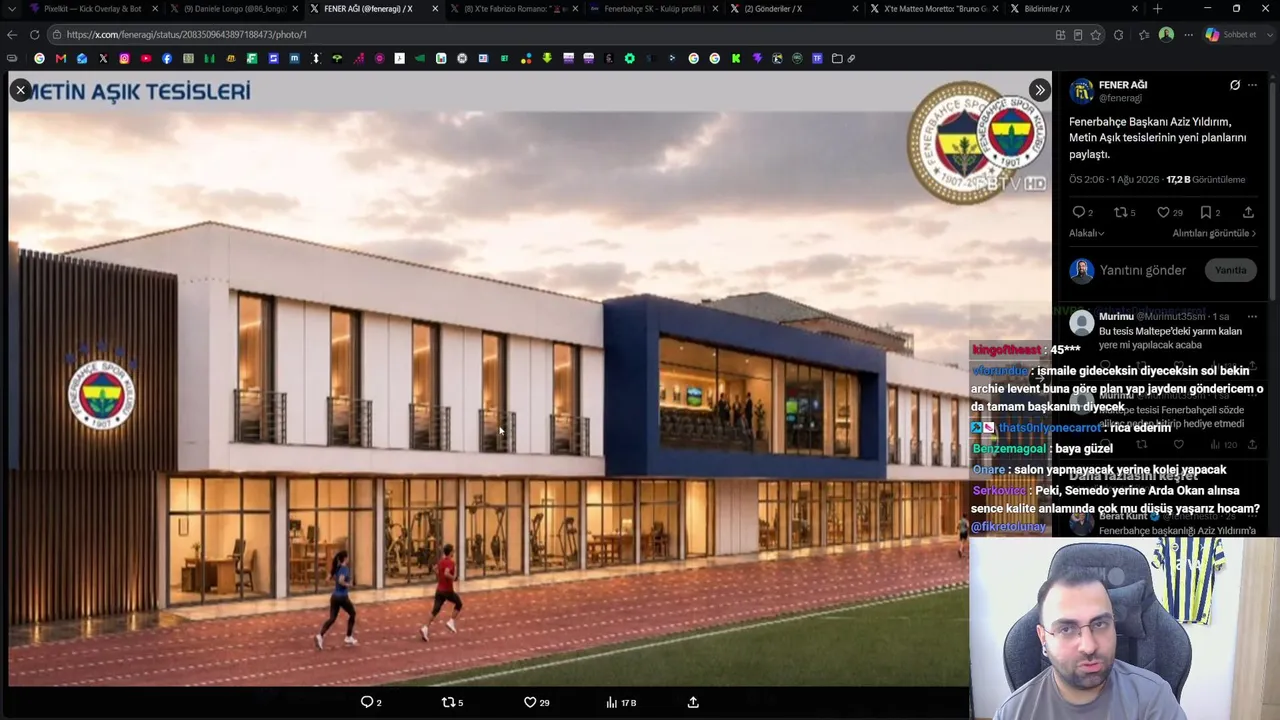1280x720 pixels.
Task: Switch to the Matteo Moretto tab
Action: tap(933, 9)
